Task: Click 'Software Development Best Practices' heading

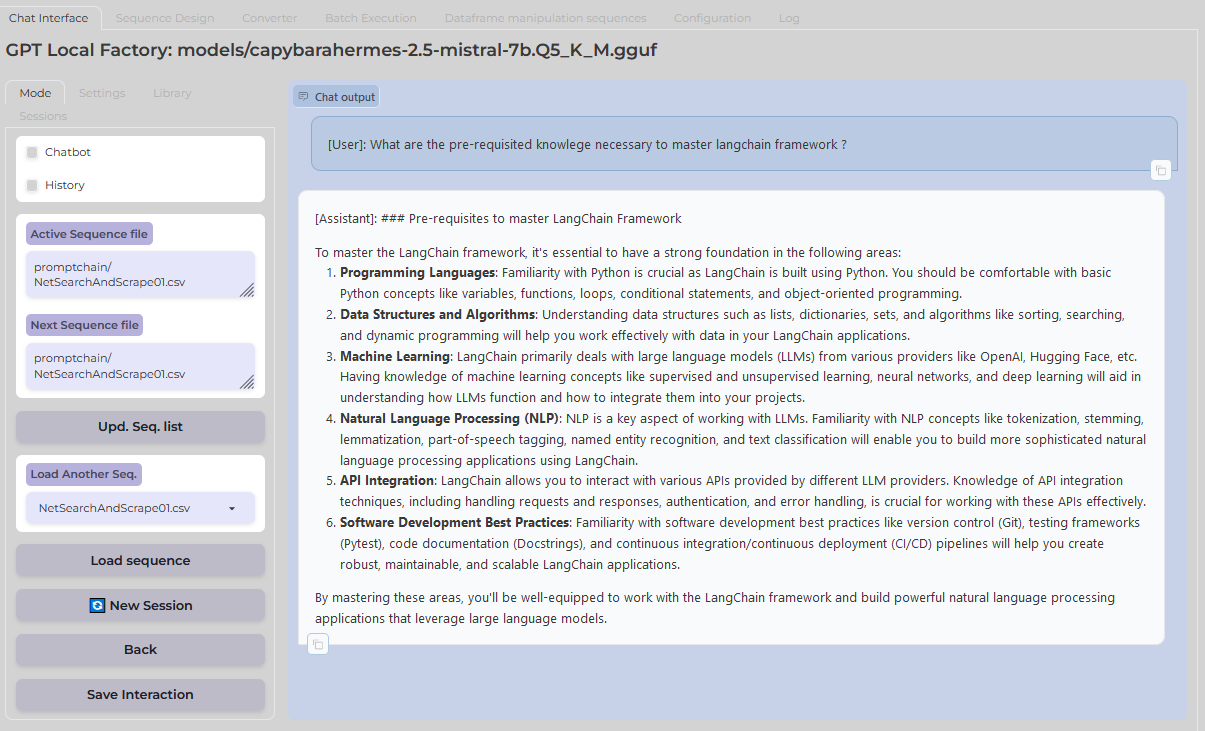Action: (455, 523)
